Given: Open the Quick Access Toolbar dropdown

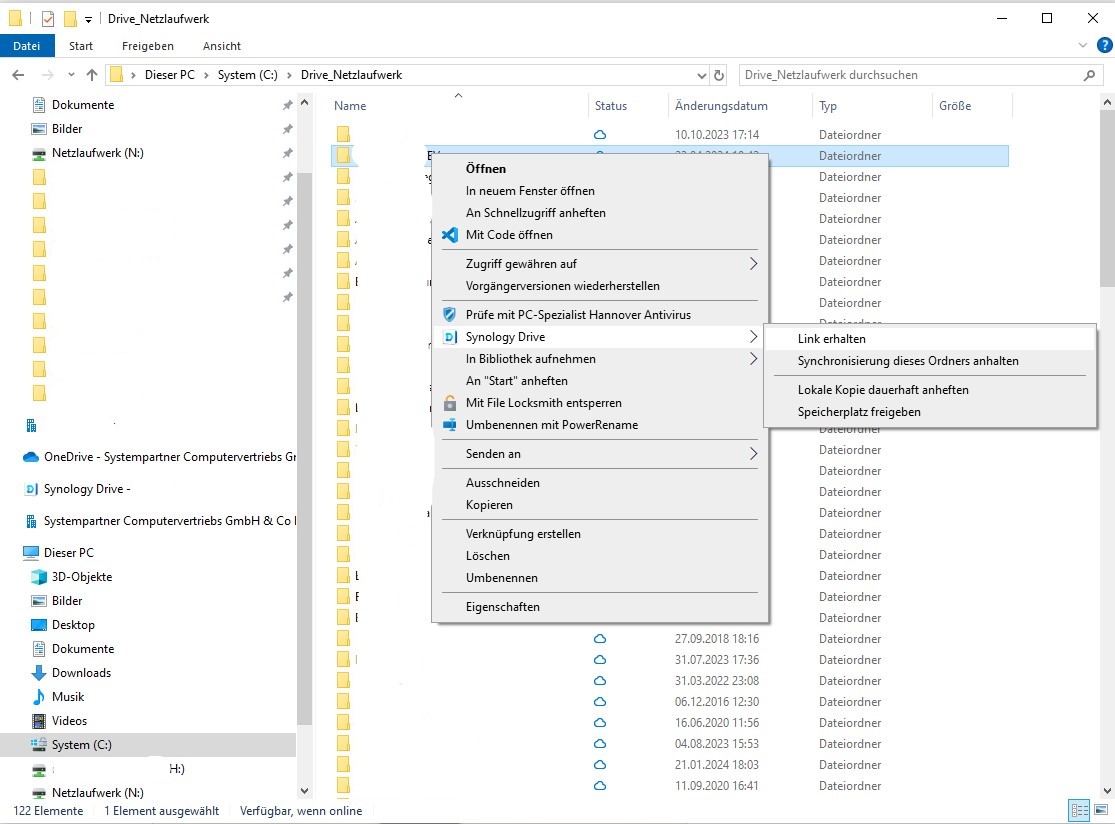Looking at the screenshot, I should click(89, 17).
